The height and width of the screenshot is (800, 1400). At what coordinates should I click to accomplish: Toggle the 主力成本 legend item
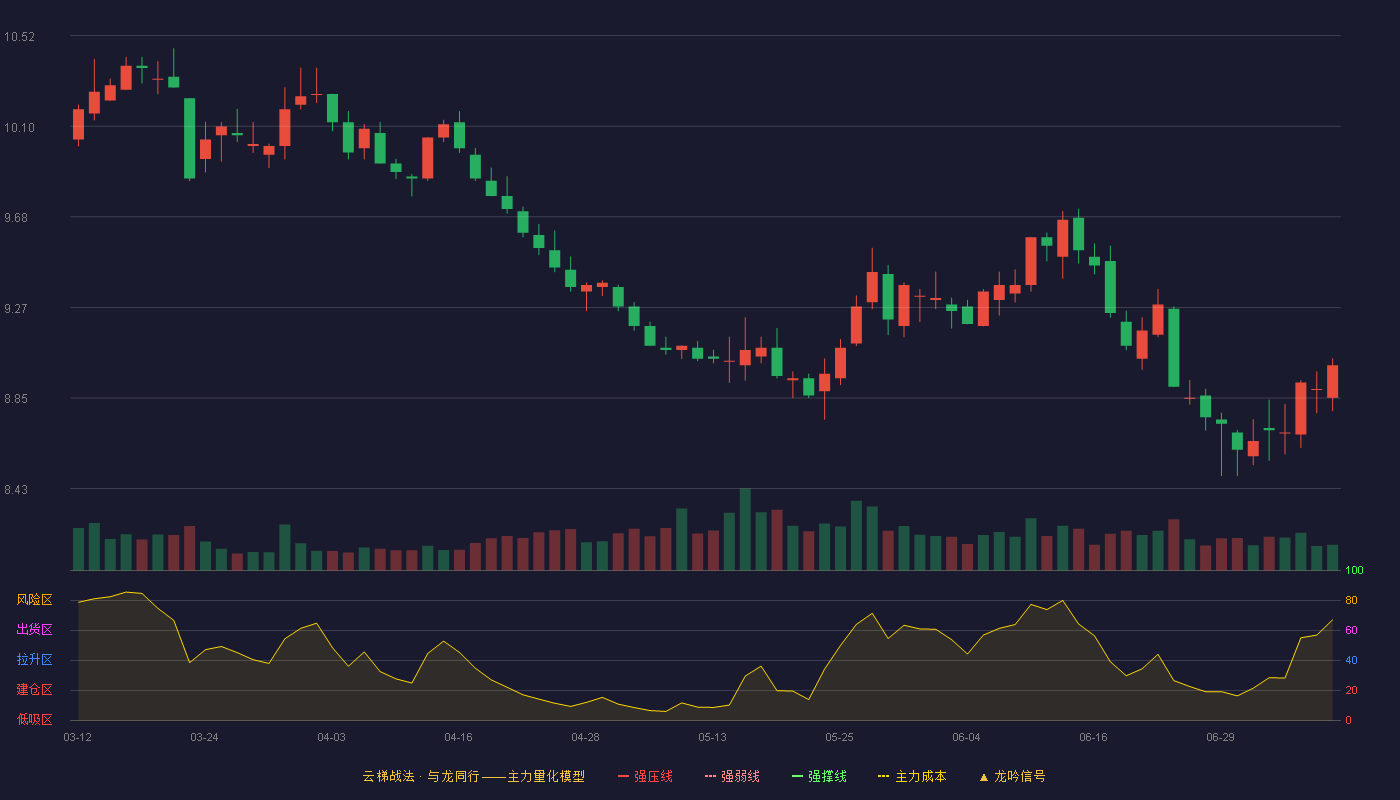pos(912,776)
